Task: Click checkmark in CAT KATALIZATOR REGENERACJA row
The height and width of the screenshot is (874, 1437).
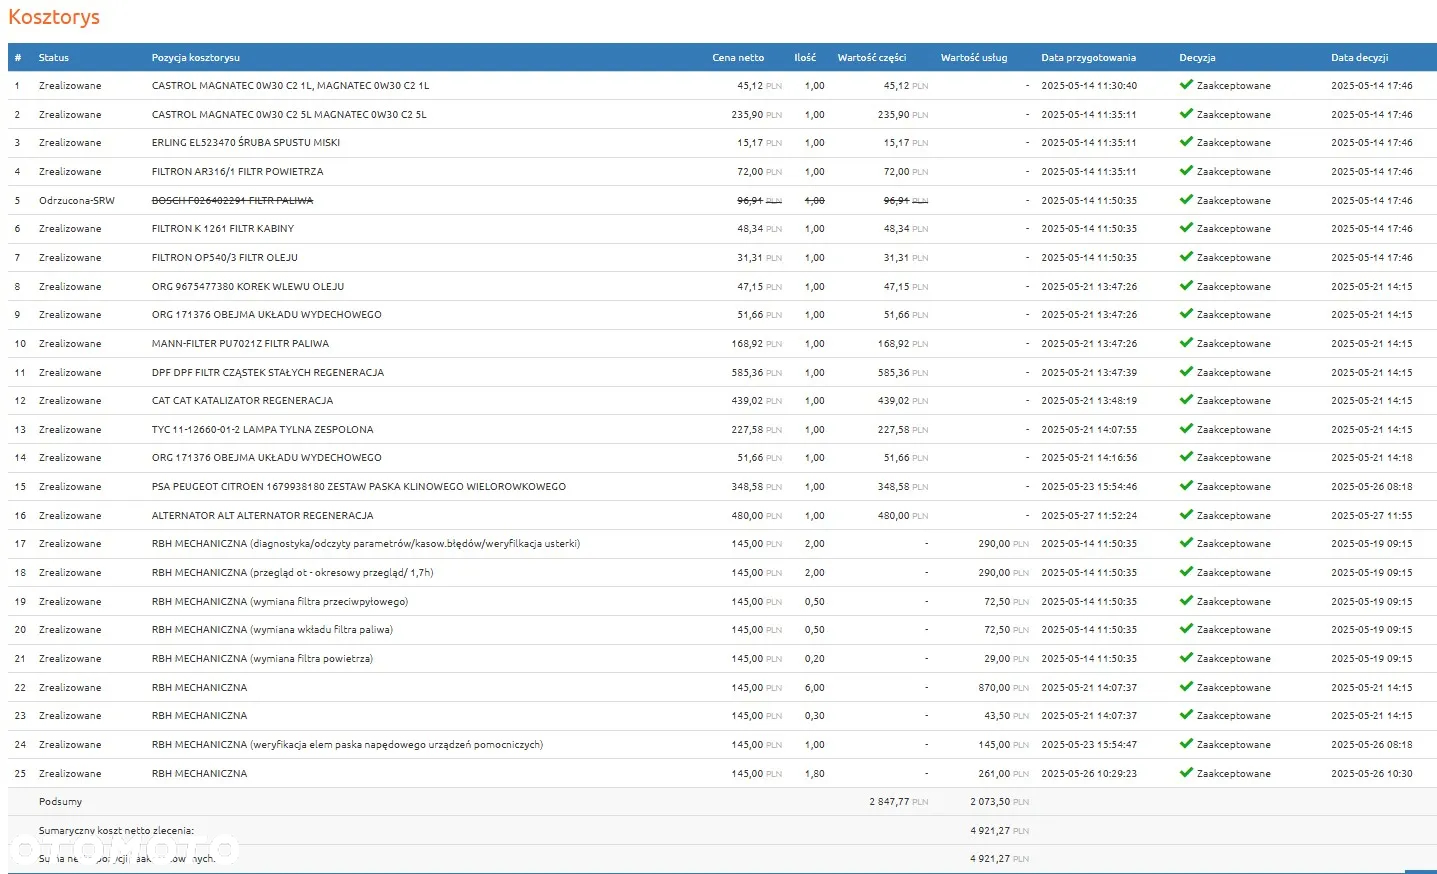Action: point(1186,400)
